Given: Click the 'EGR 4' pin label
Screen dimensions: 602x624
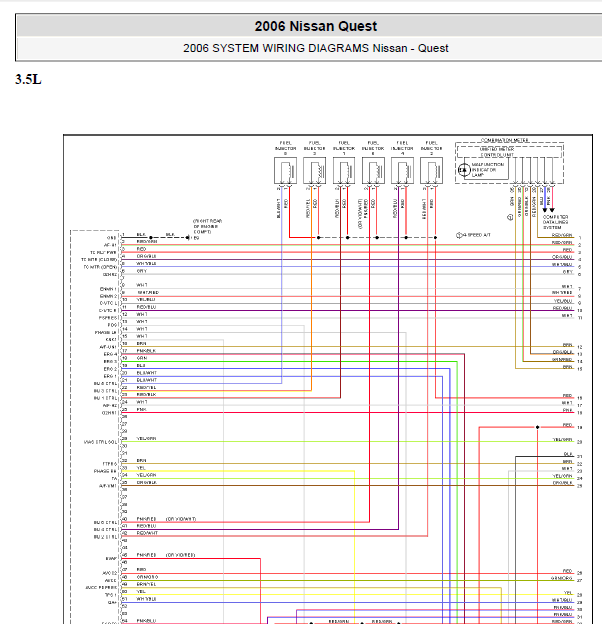Looking at the screenshot, I should coord(110,354).
